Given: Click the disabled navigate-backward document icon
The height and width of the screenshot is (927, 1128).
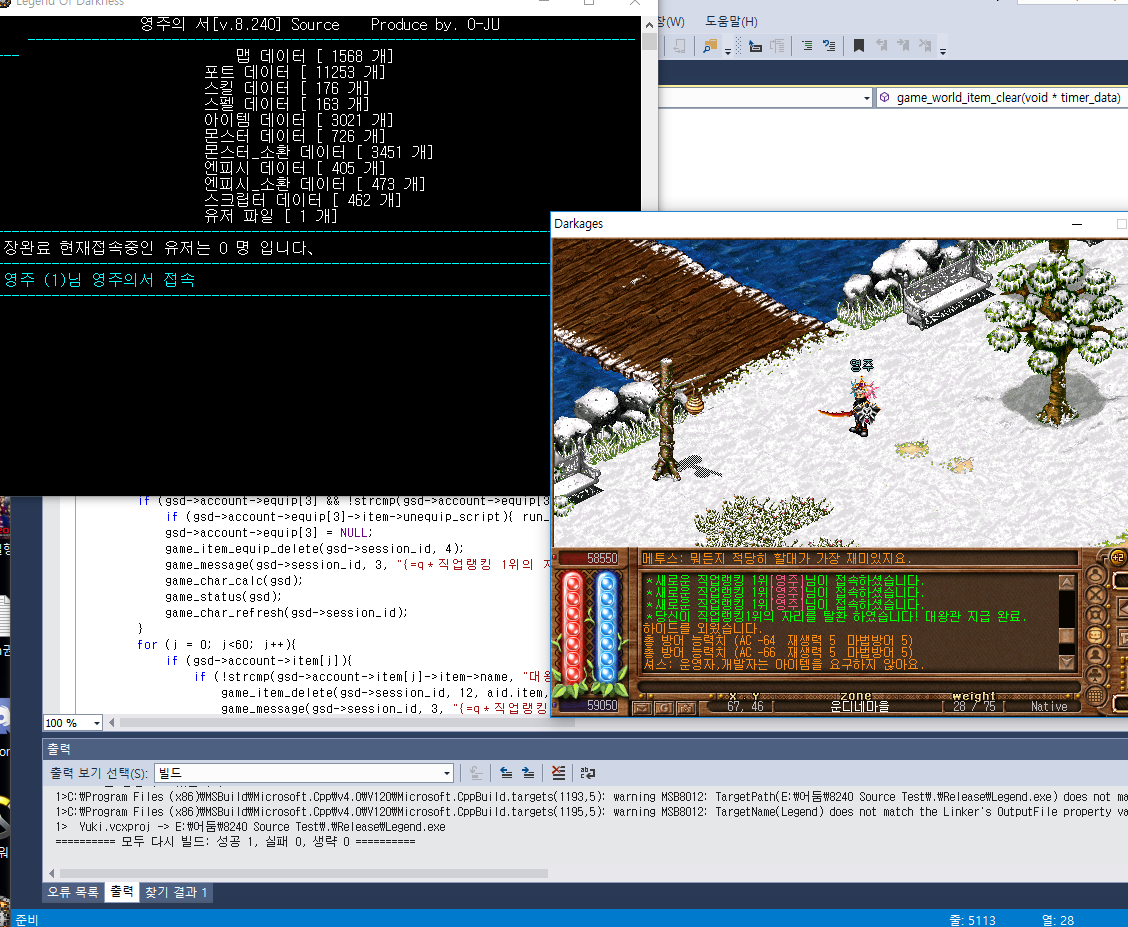Looking at the screenshot, I should coord(679,46).
